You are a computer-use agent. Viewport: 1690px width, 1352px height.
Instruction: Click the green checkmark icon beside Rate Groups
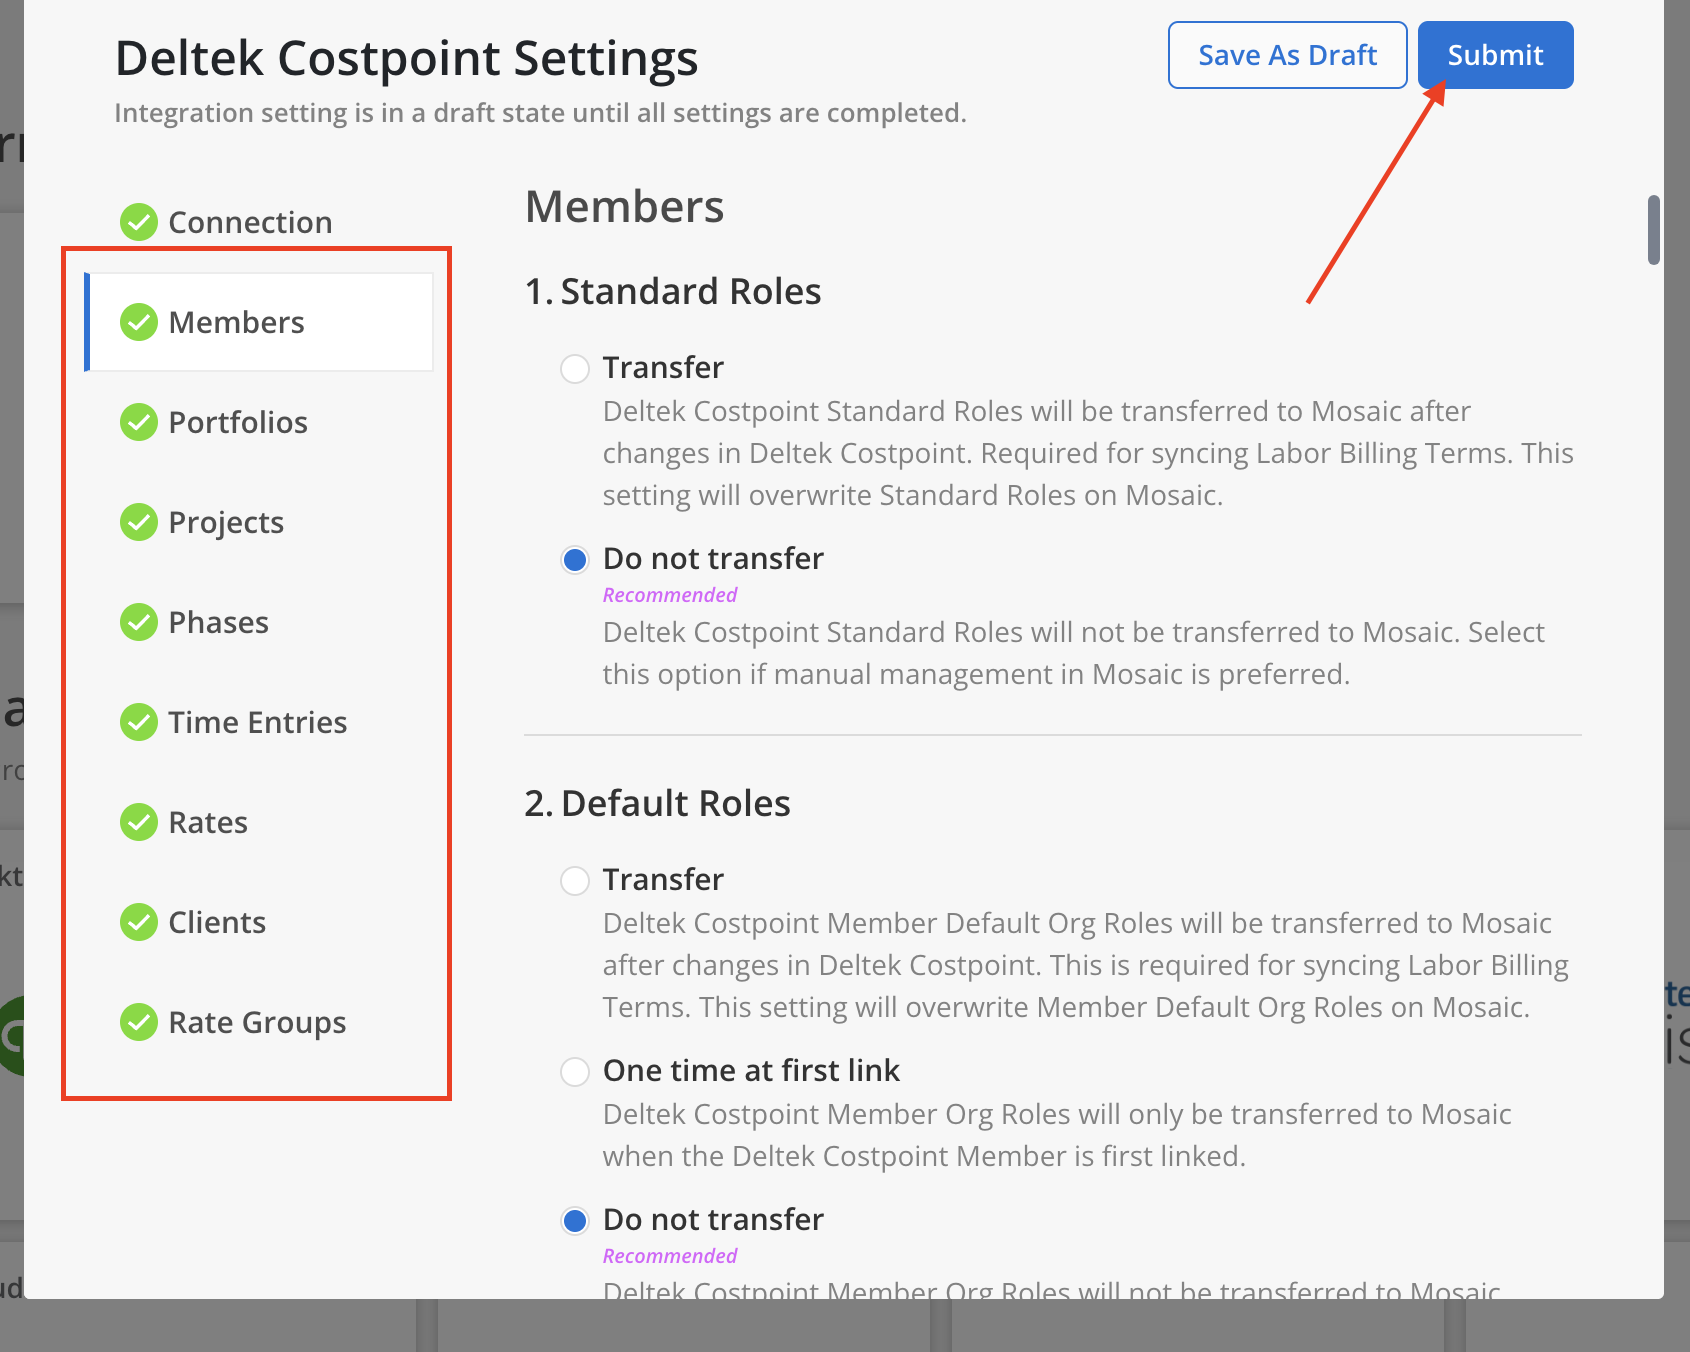click(x=139, y=1022)
